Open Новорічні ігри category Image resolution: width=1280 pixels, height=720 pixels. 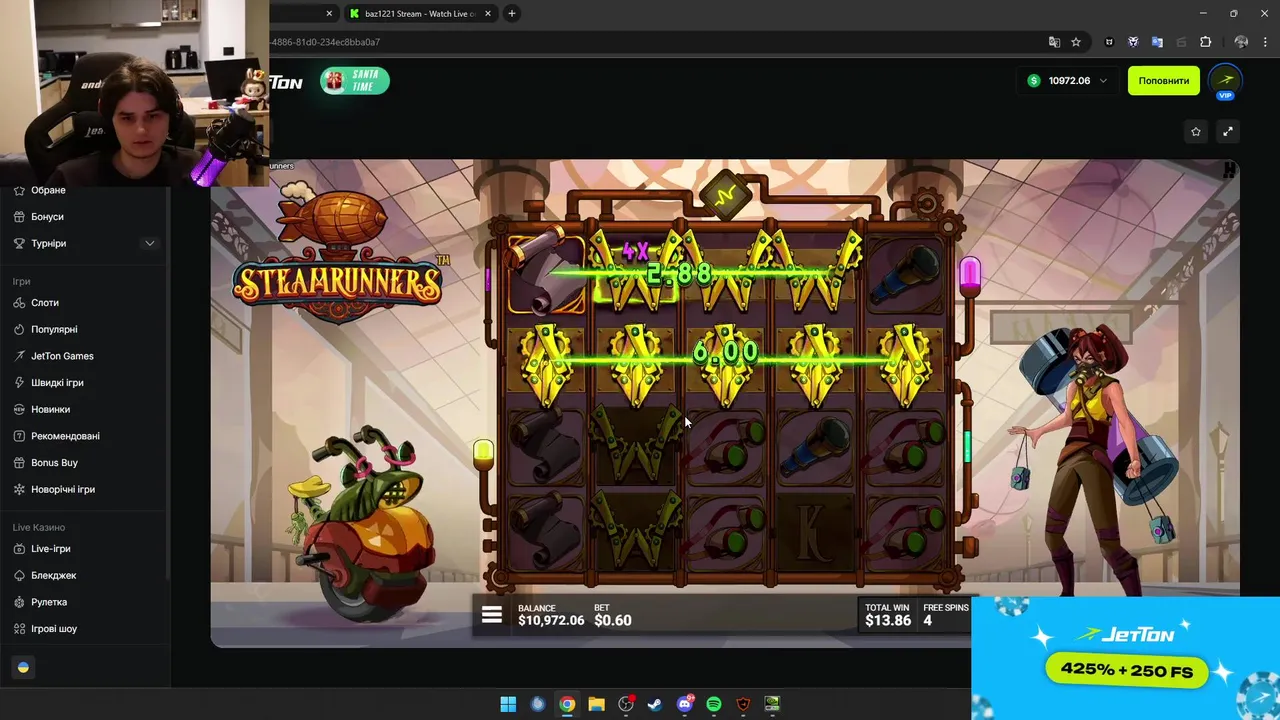[x=63, y=489]
